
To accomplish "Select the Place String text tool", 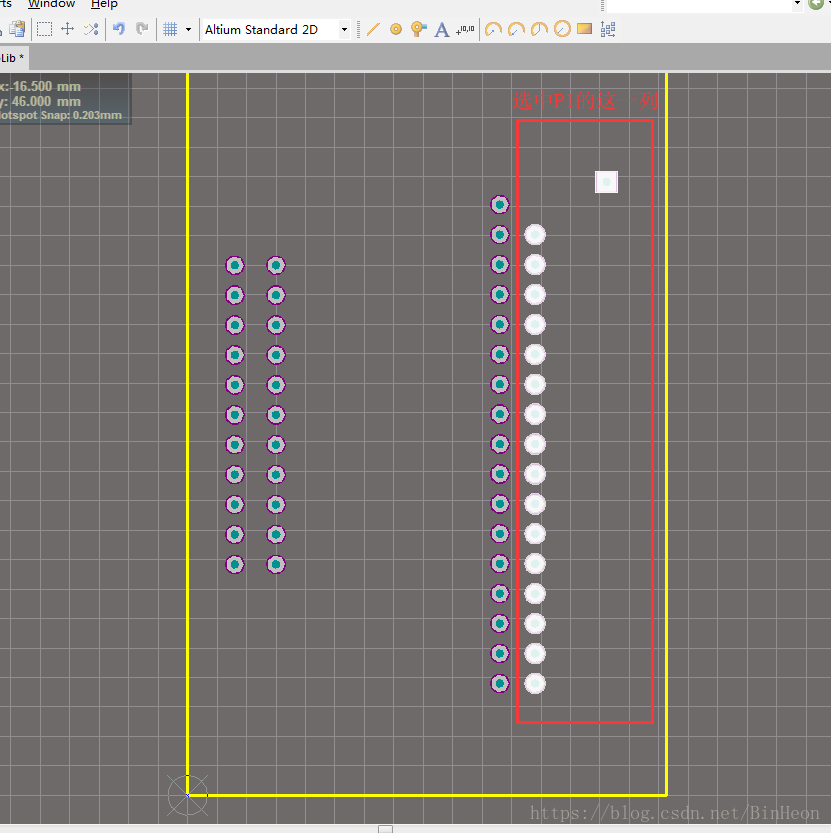I will 442,29.
